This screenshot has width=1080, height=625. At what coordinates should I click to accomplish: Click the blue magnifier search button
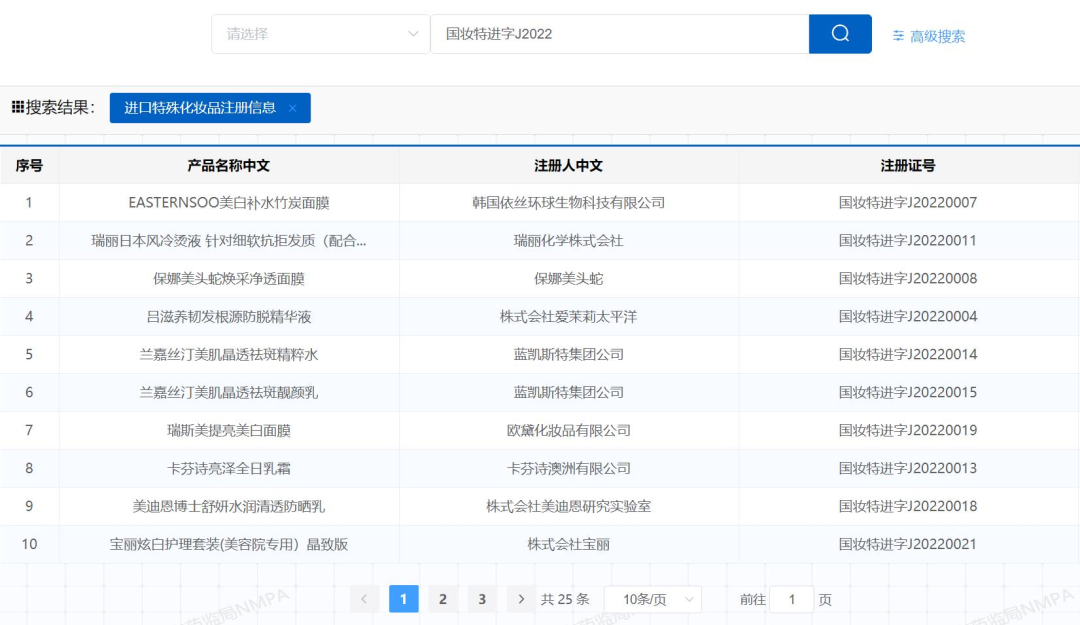[x=840, y=34]
